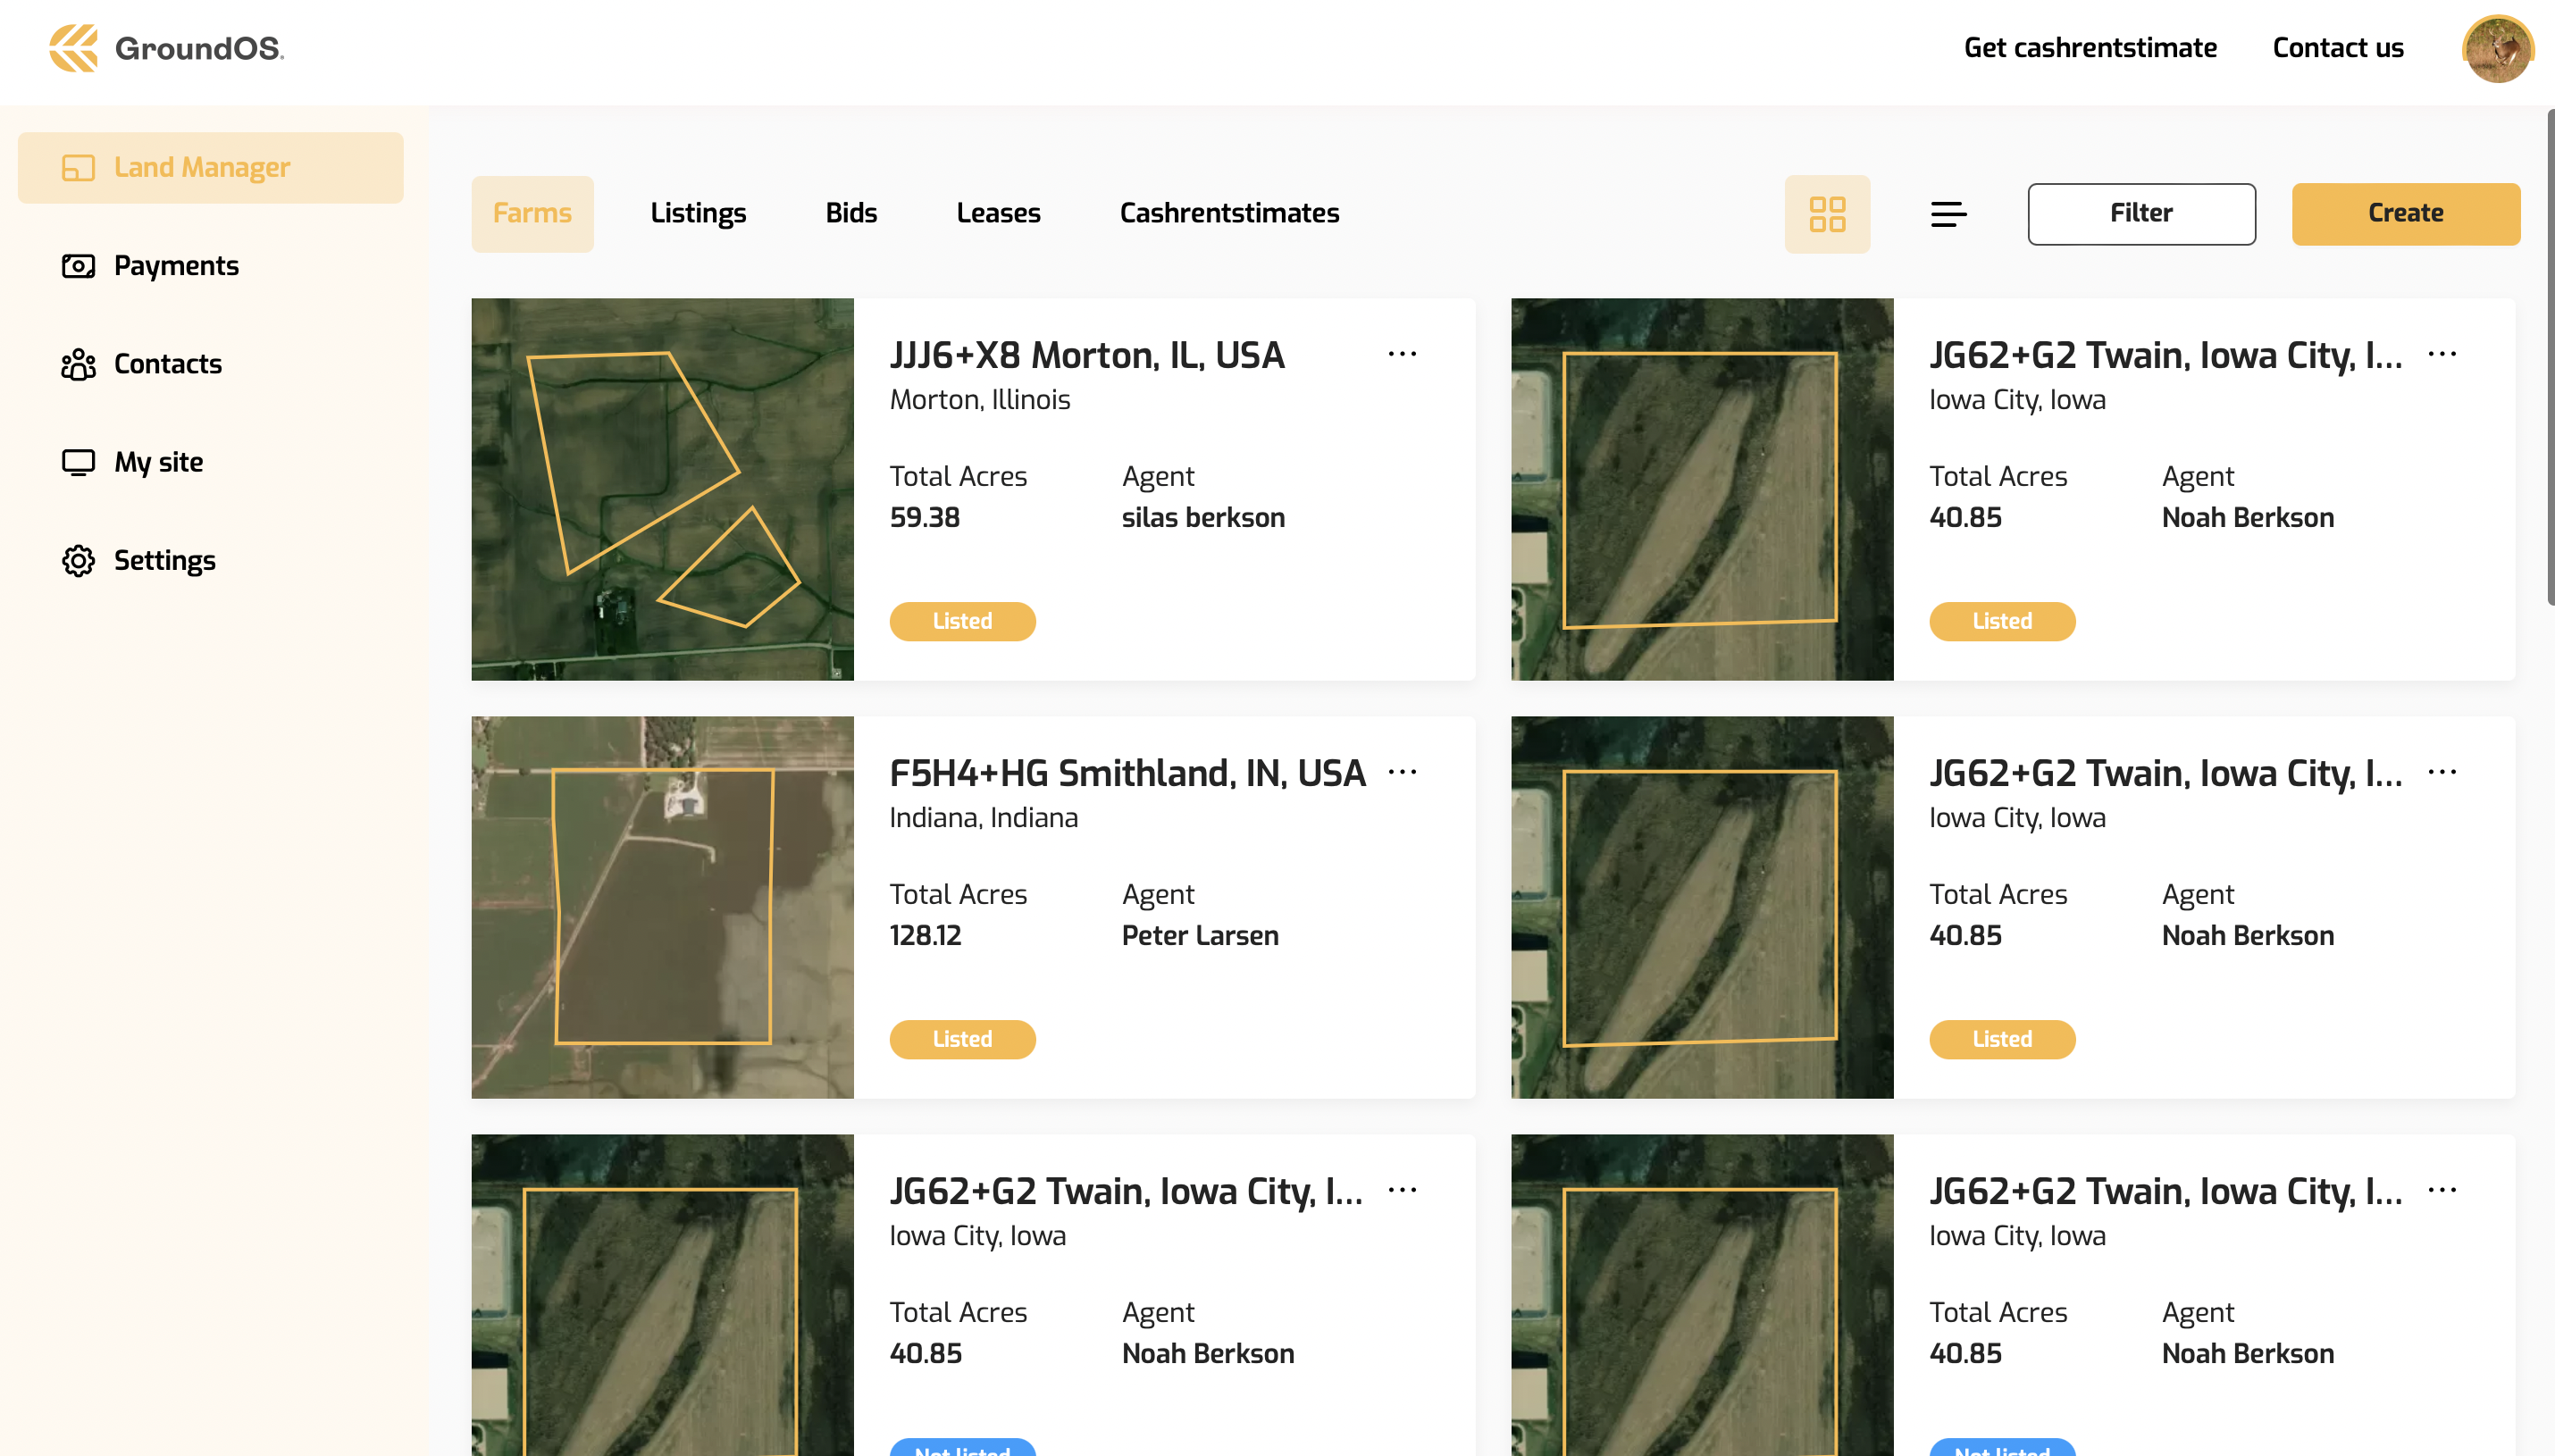The width and height of the screenshot is (2555, 1456).
Task: Switch to list view layout
Action: (x=1947, y=213)
